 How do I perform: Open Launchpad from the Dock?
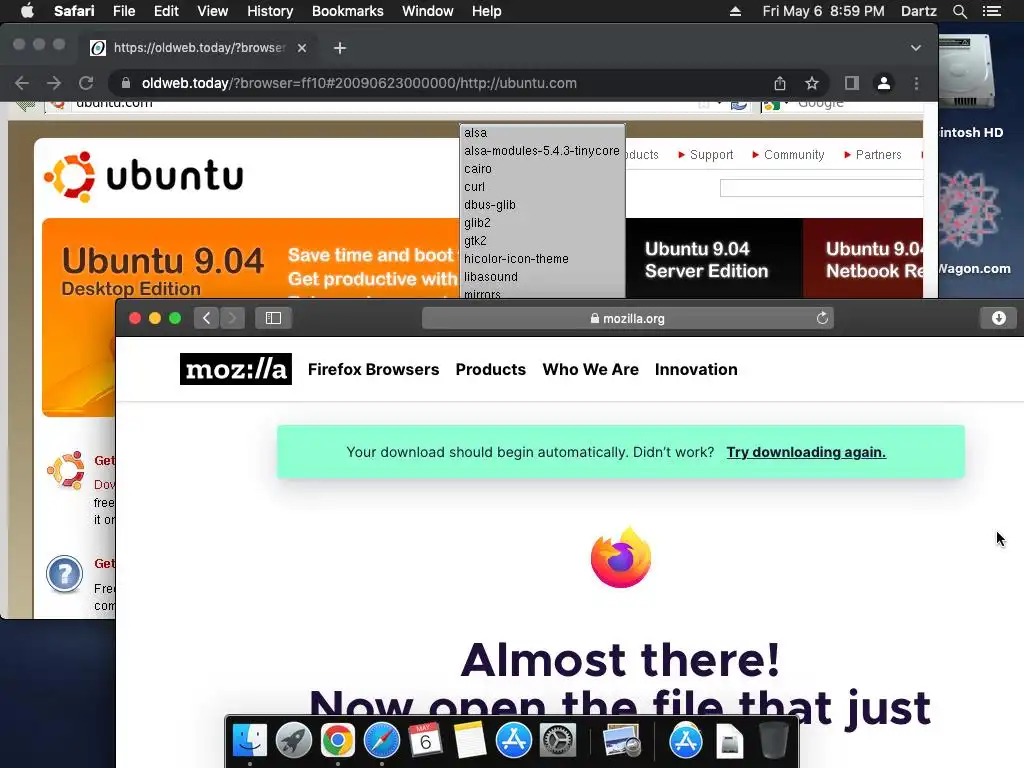point(293,741)
